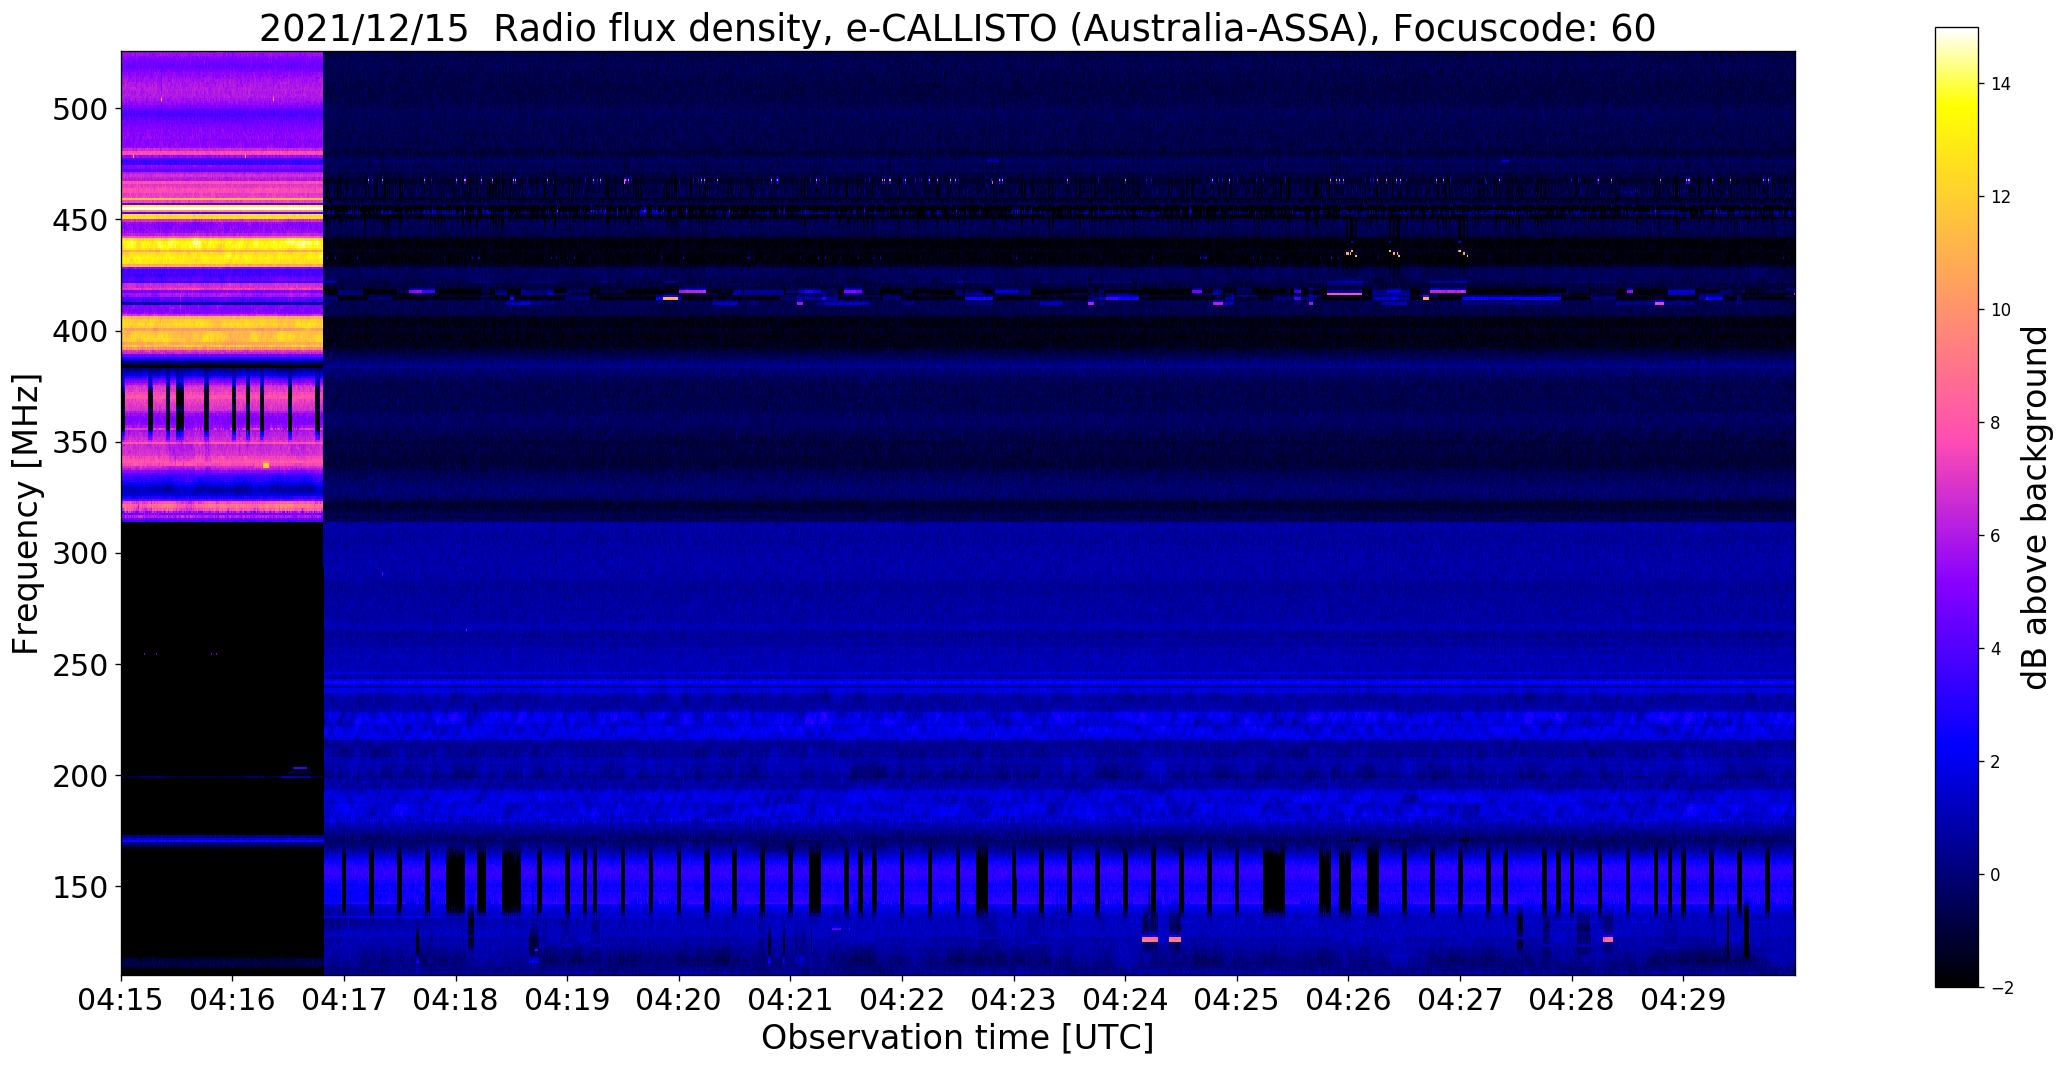Viewport: 2066px width, 1067px height.
Task: Click the dB above background colorbar label
Action: pos(2036,507)
